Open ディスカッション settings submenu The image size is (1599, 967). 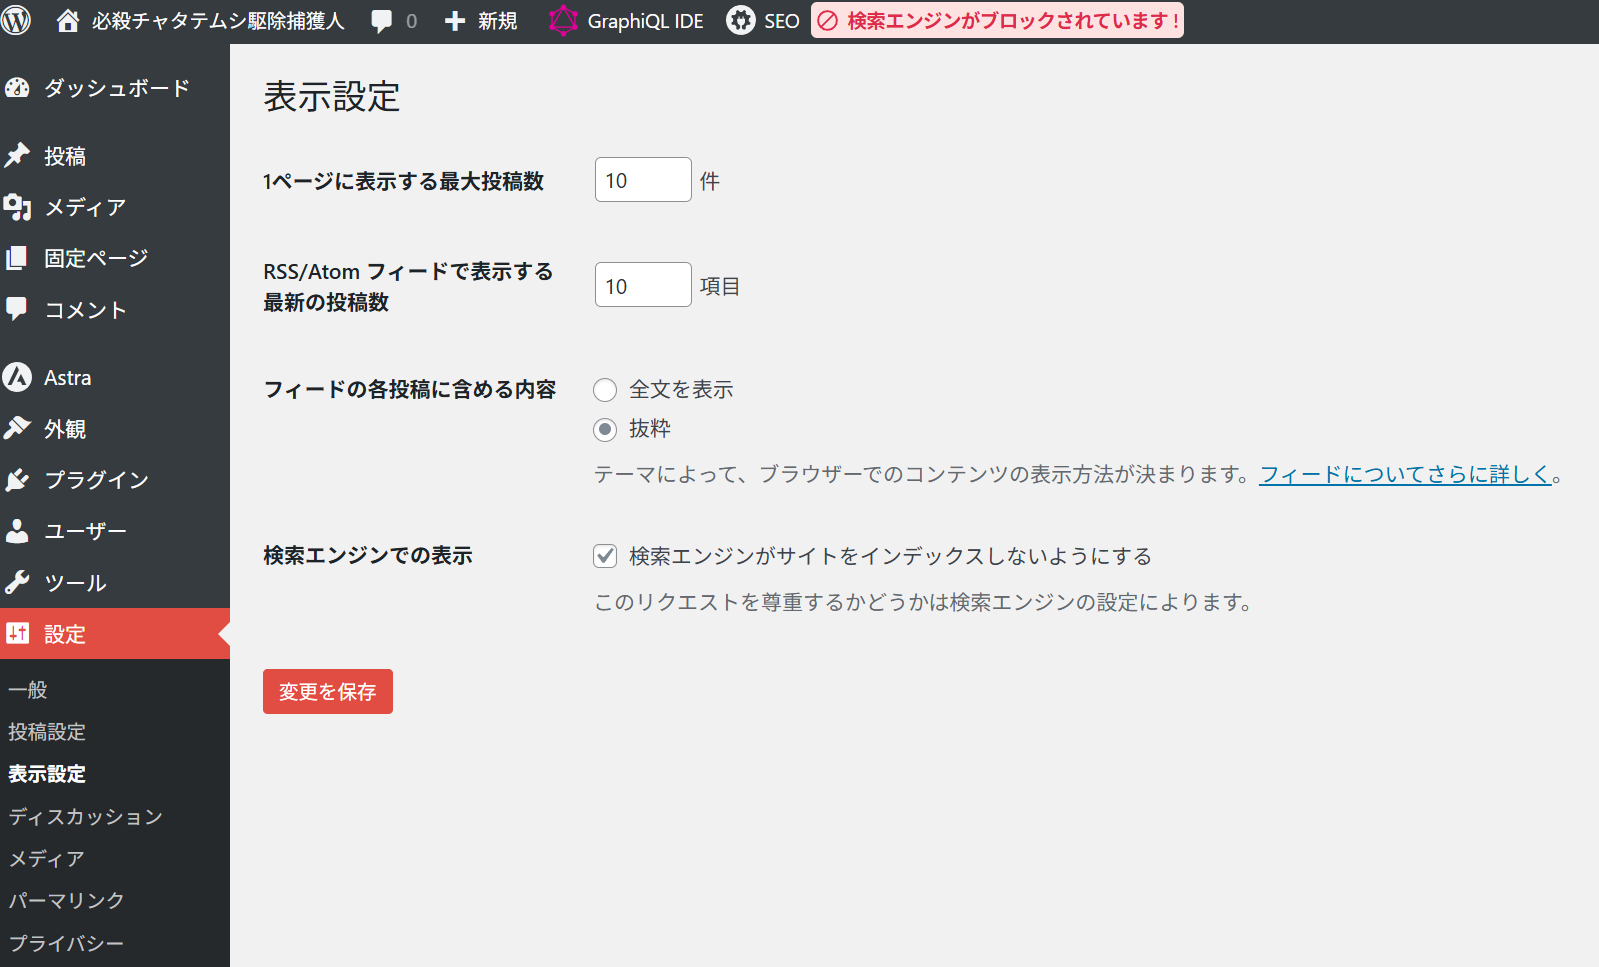click(85, 816)
